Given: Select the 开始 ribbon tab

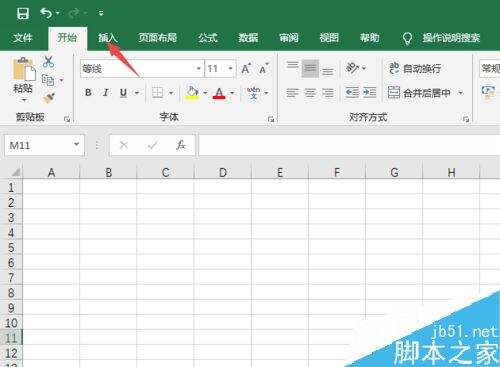Looking at the screenshot, I should click(x=67, y=38).
